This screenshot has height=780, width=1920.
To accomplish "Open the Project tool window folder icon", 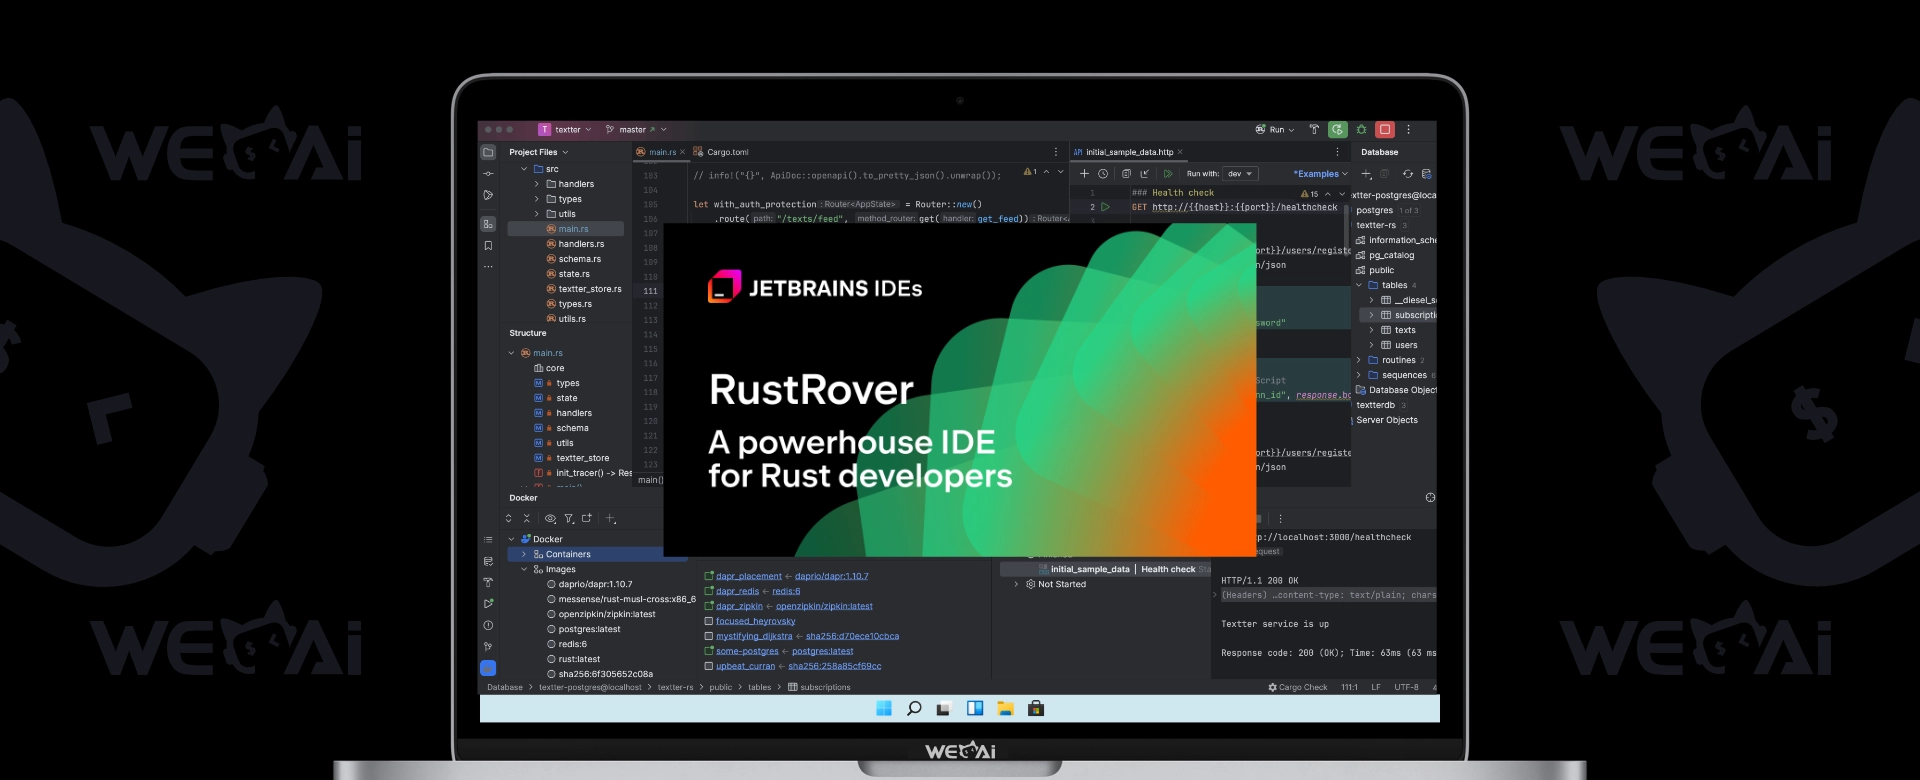I will pyautogui.click(x=488, y=152).
